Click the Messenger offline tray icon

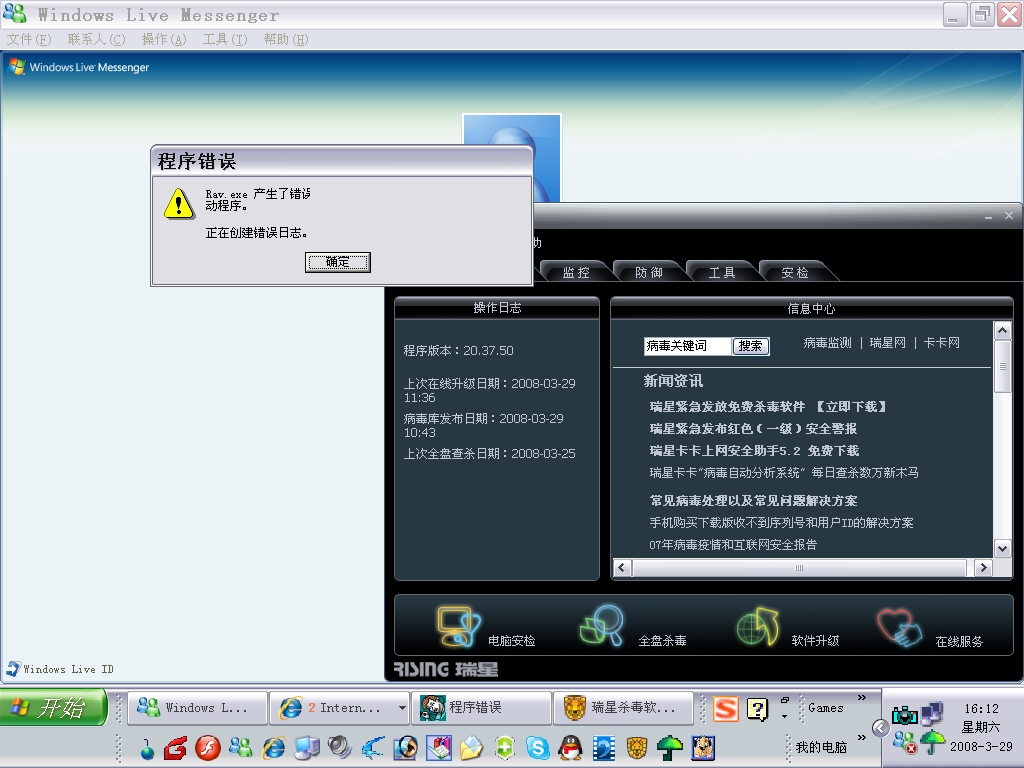pos(904,742)
